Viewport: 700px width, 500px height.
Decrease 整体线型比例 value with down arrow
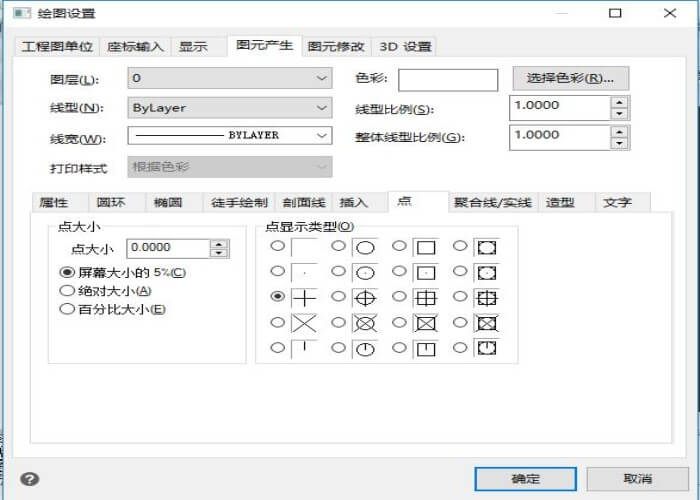[x=619, y=143]
